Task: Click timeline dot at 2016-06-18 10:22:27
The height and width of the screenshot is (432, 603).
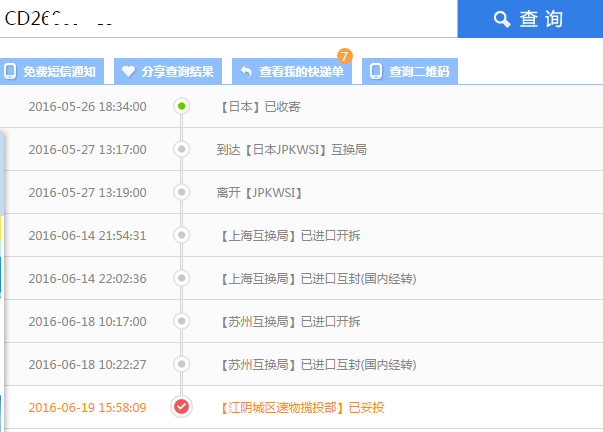Action: pyautogui.click(x=182, y=364)
